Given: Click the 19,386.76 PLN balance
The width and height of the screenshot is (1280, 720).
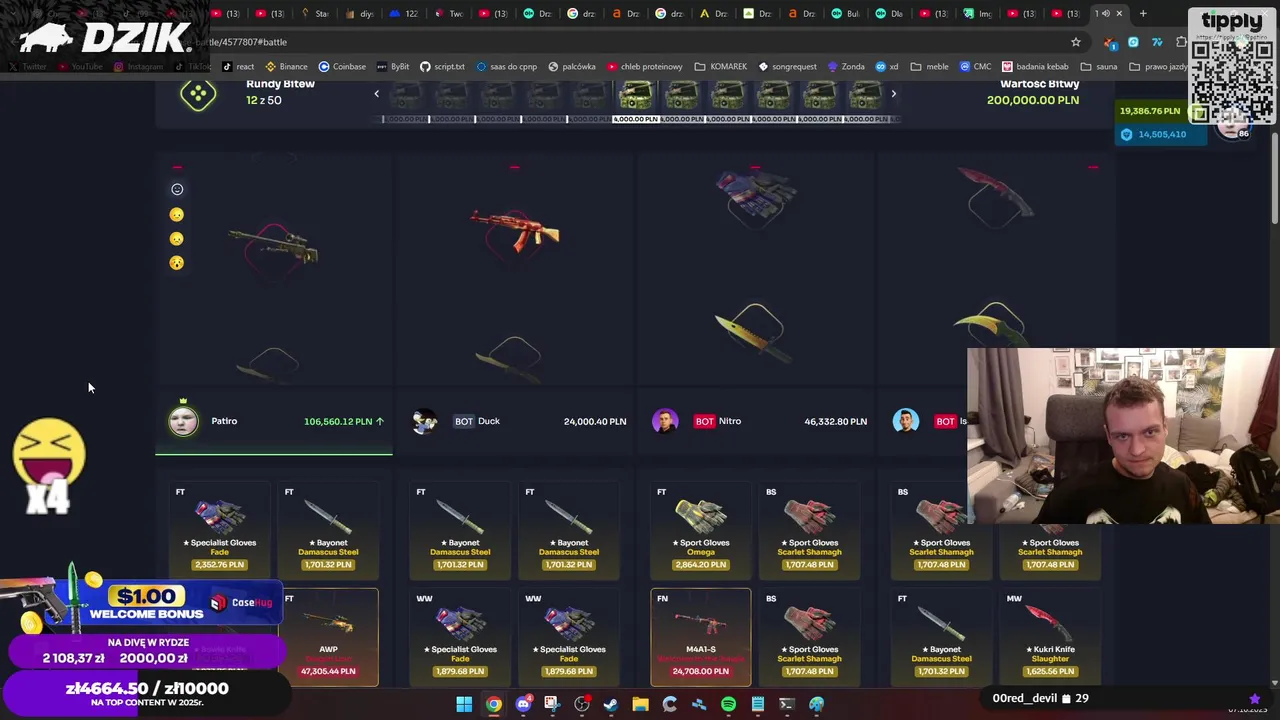Looking at the screenshot, I should 1150,111.
